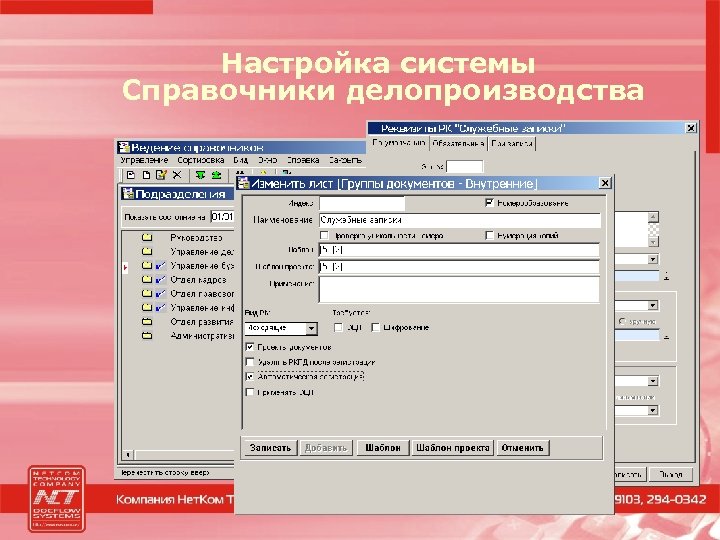Click the blue checkmark next to Управление бух
This screenshot has height=540, width=720.
click(160, 265)
